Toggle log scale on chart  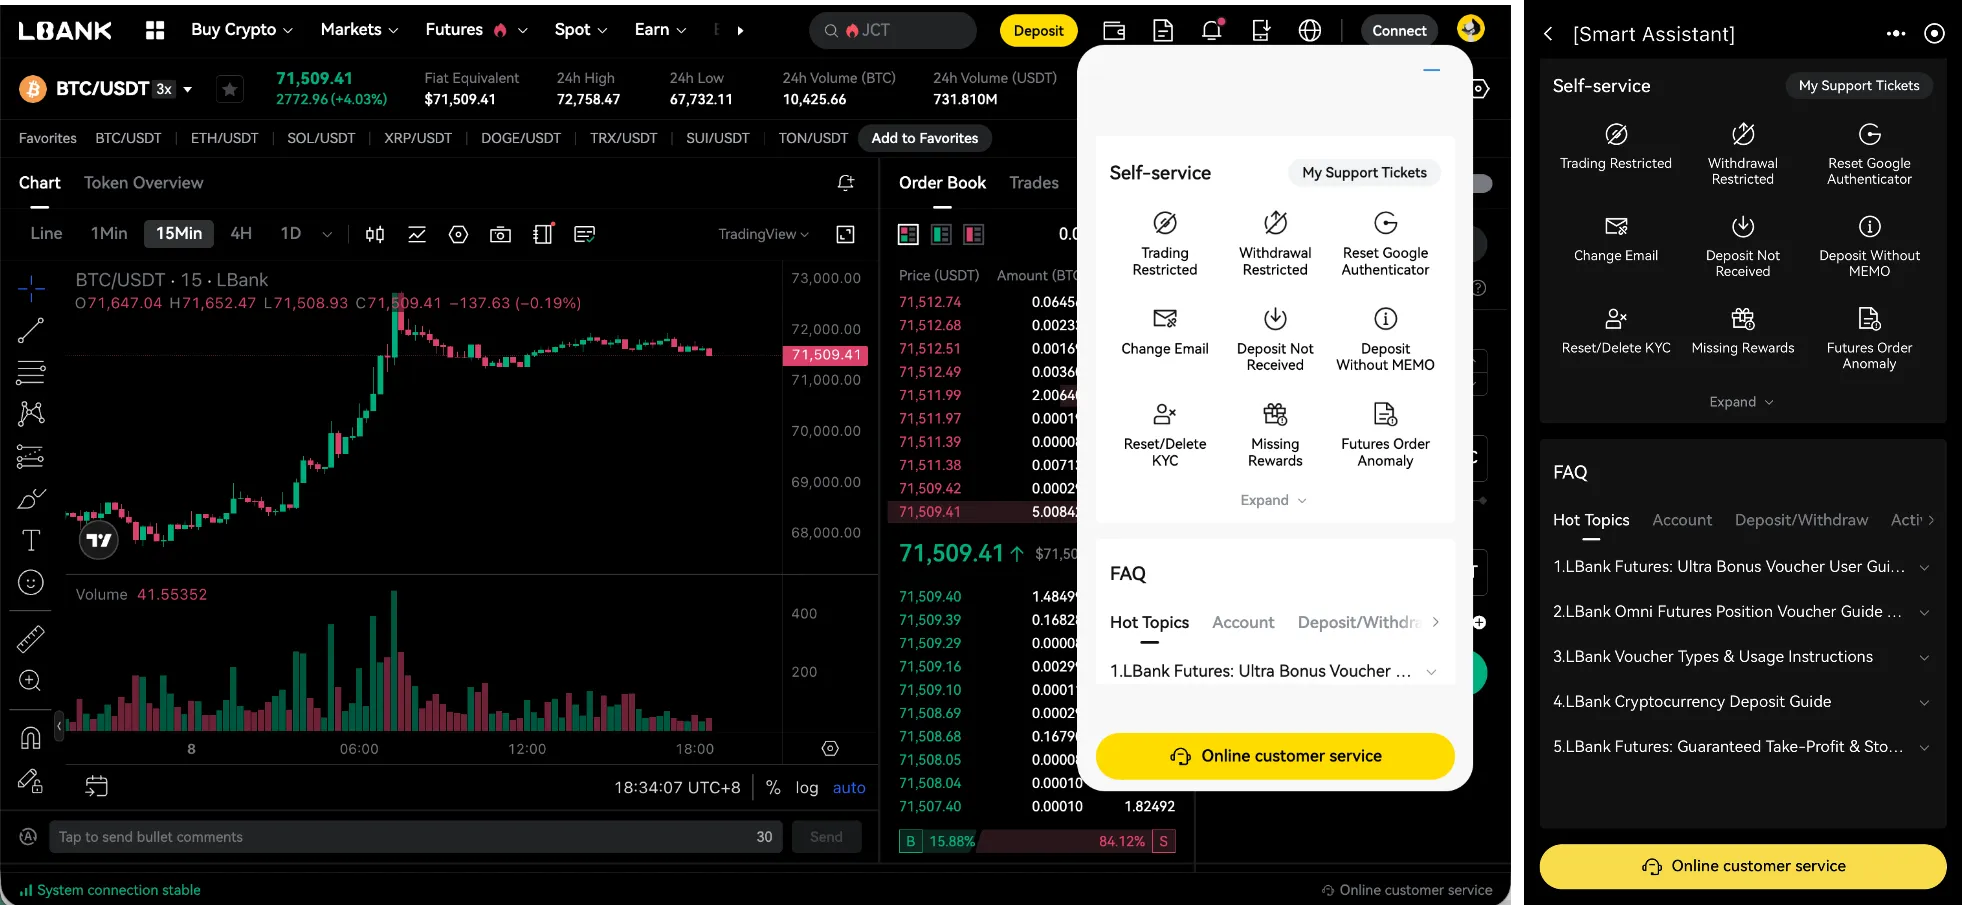click(x=806, y=788)
